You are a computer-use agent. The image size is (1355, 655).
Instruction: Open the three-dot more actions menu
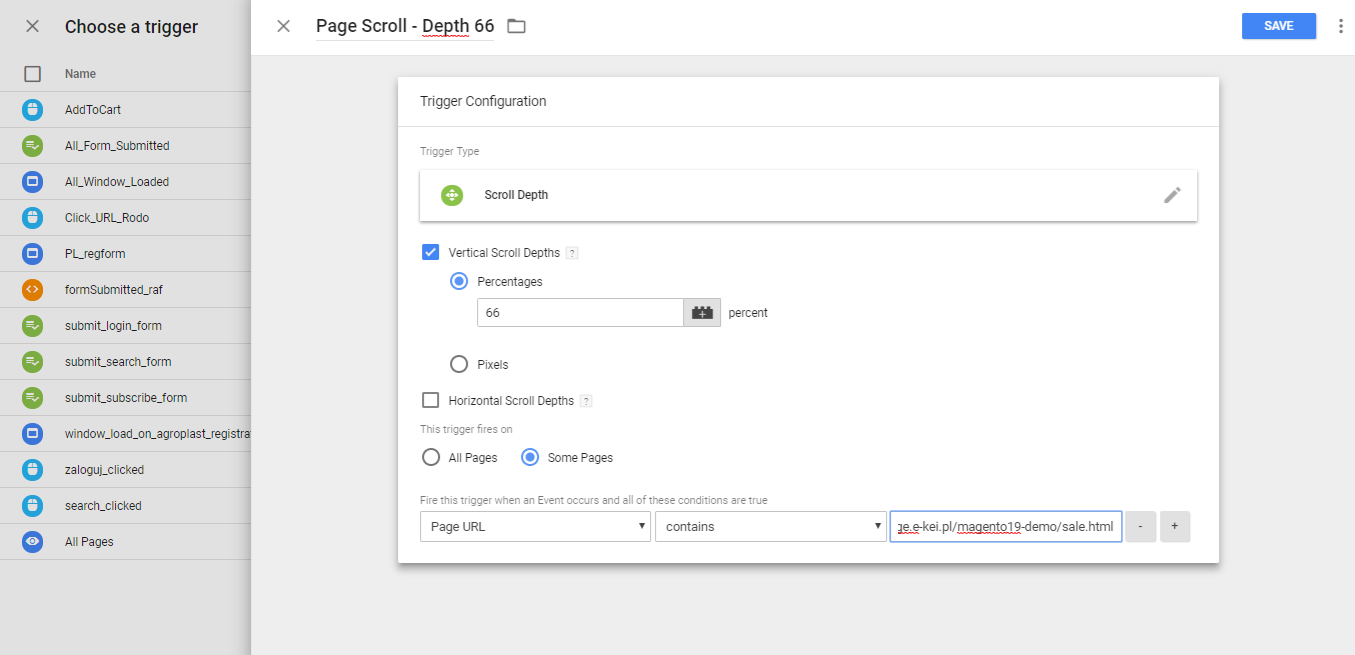[x=1340, y=26]
